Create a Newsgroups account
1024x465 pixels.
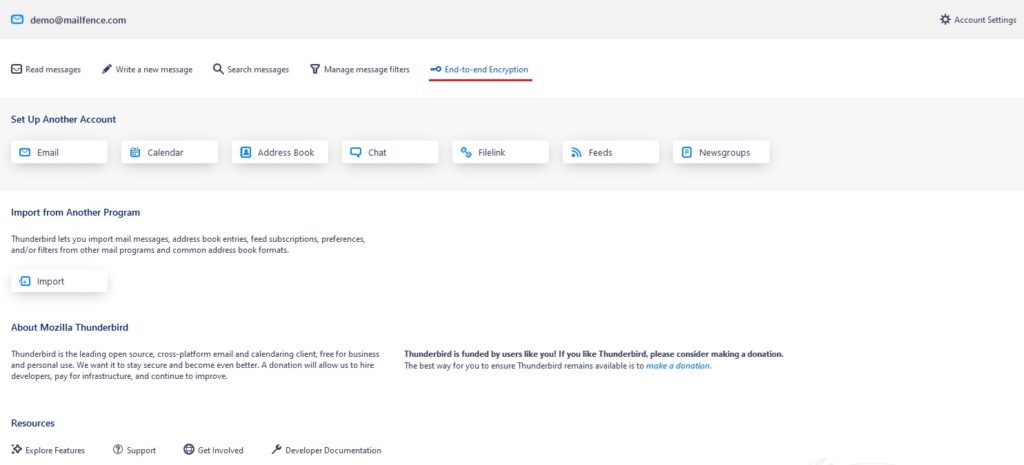(x=722, y=152)
